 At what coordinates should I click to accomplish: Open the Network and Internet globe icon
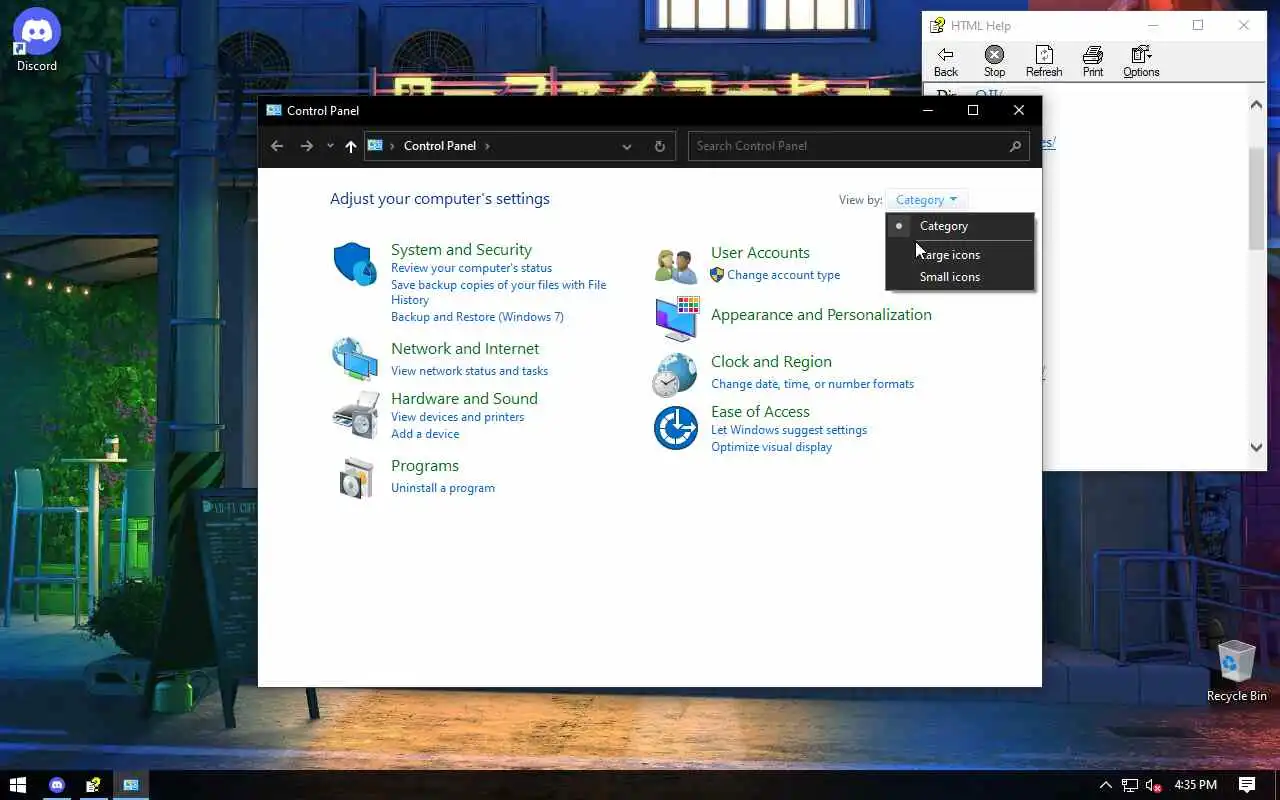click(355, 359)
